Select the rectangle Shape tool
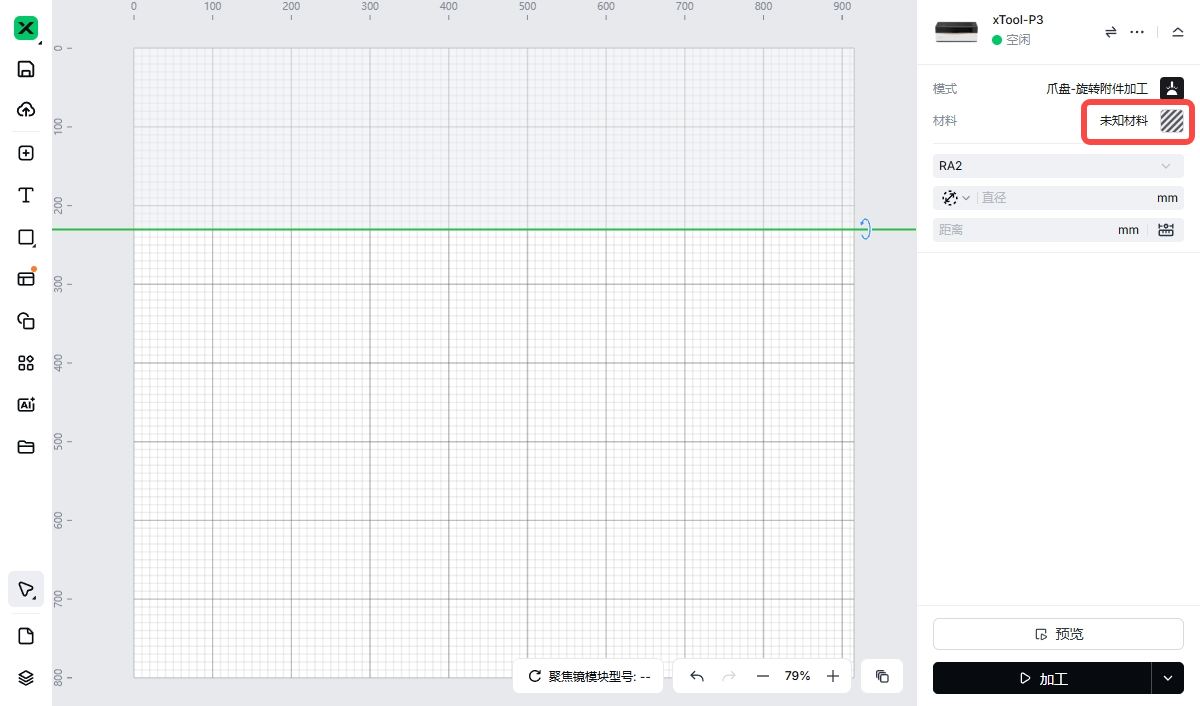The height and width of the screenshot is (706, 1200). pyautogui.click(x=26, y=237)
